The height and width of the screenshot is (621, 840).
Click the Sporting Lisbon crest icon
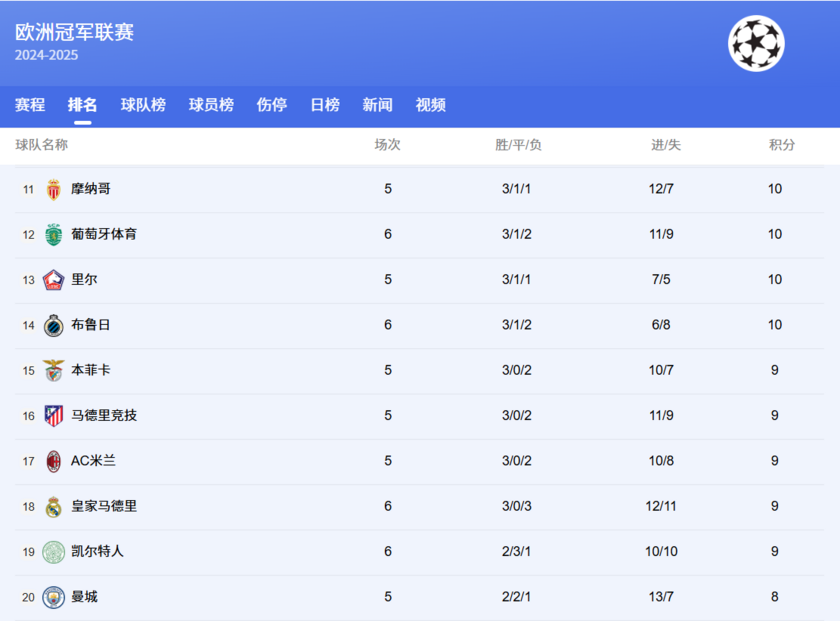(x=55, y=234)
